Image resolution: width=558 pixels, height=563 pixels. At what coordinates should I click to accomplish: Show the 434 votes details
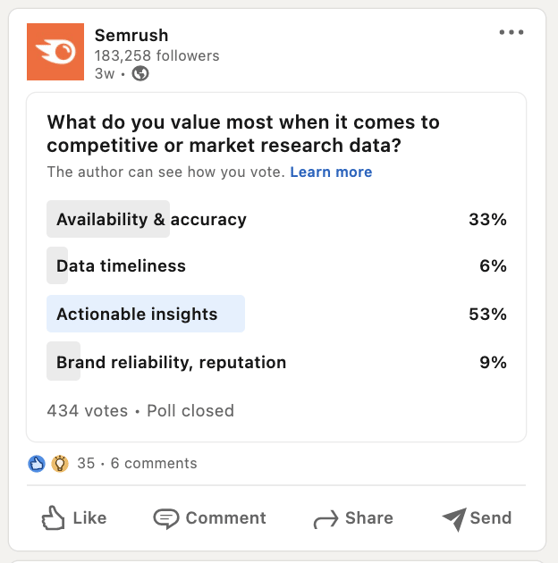coord(87,411)
